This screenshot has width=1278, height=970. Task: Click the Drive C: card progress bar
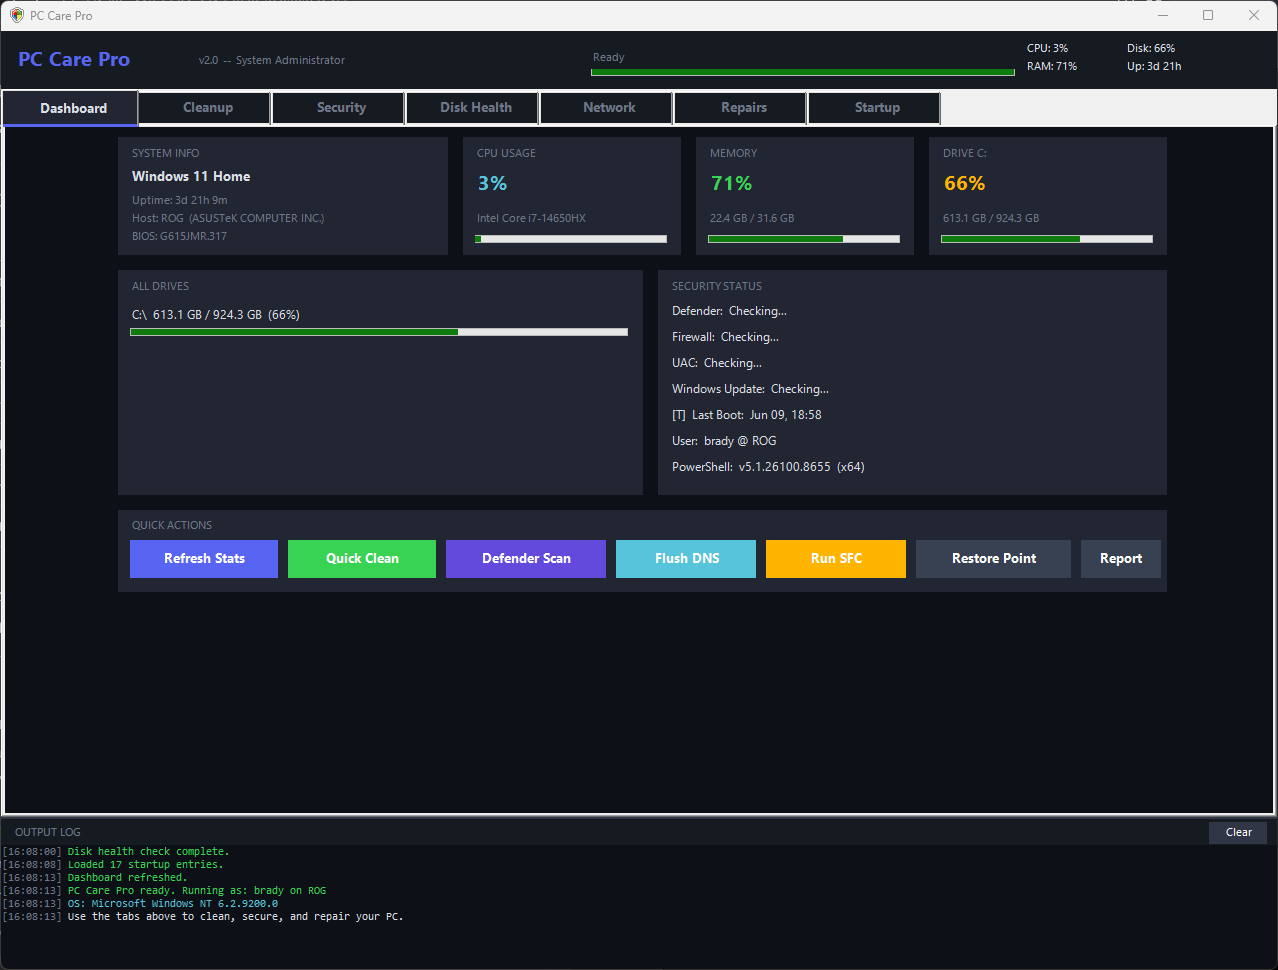[1047, 239]
